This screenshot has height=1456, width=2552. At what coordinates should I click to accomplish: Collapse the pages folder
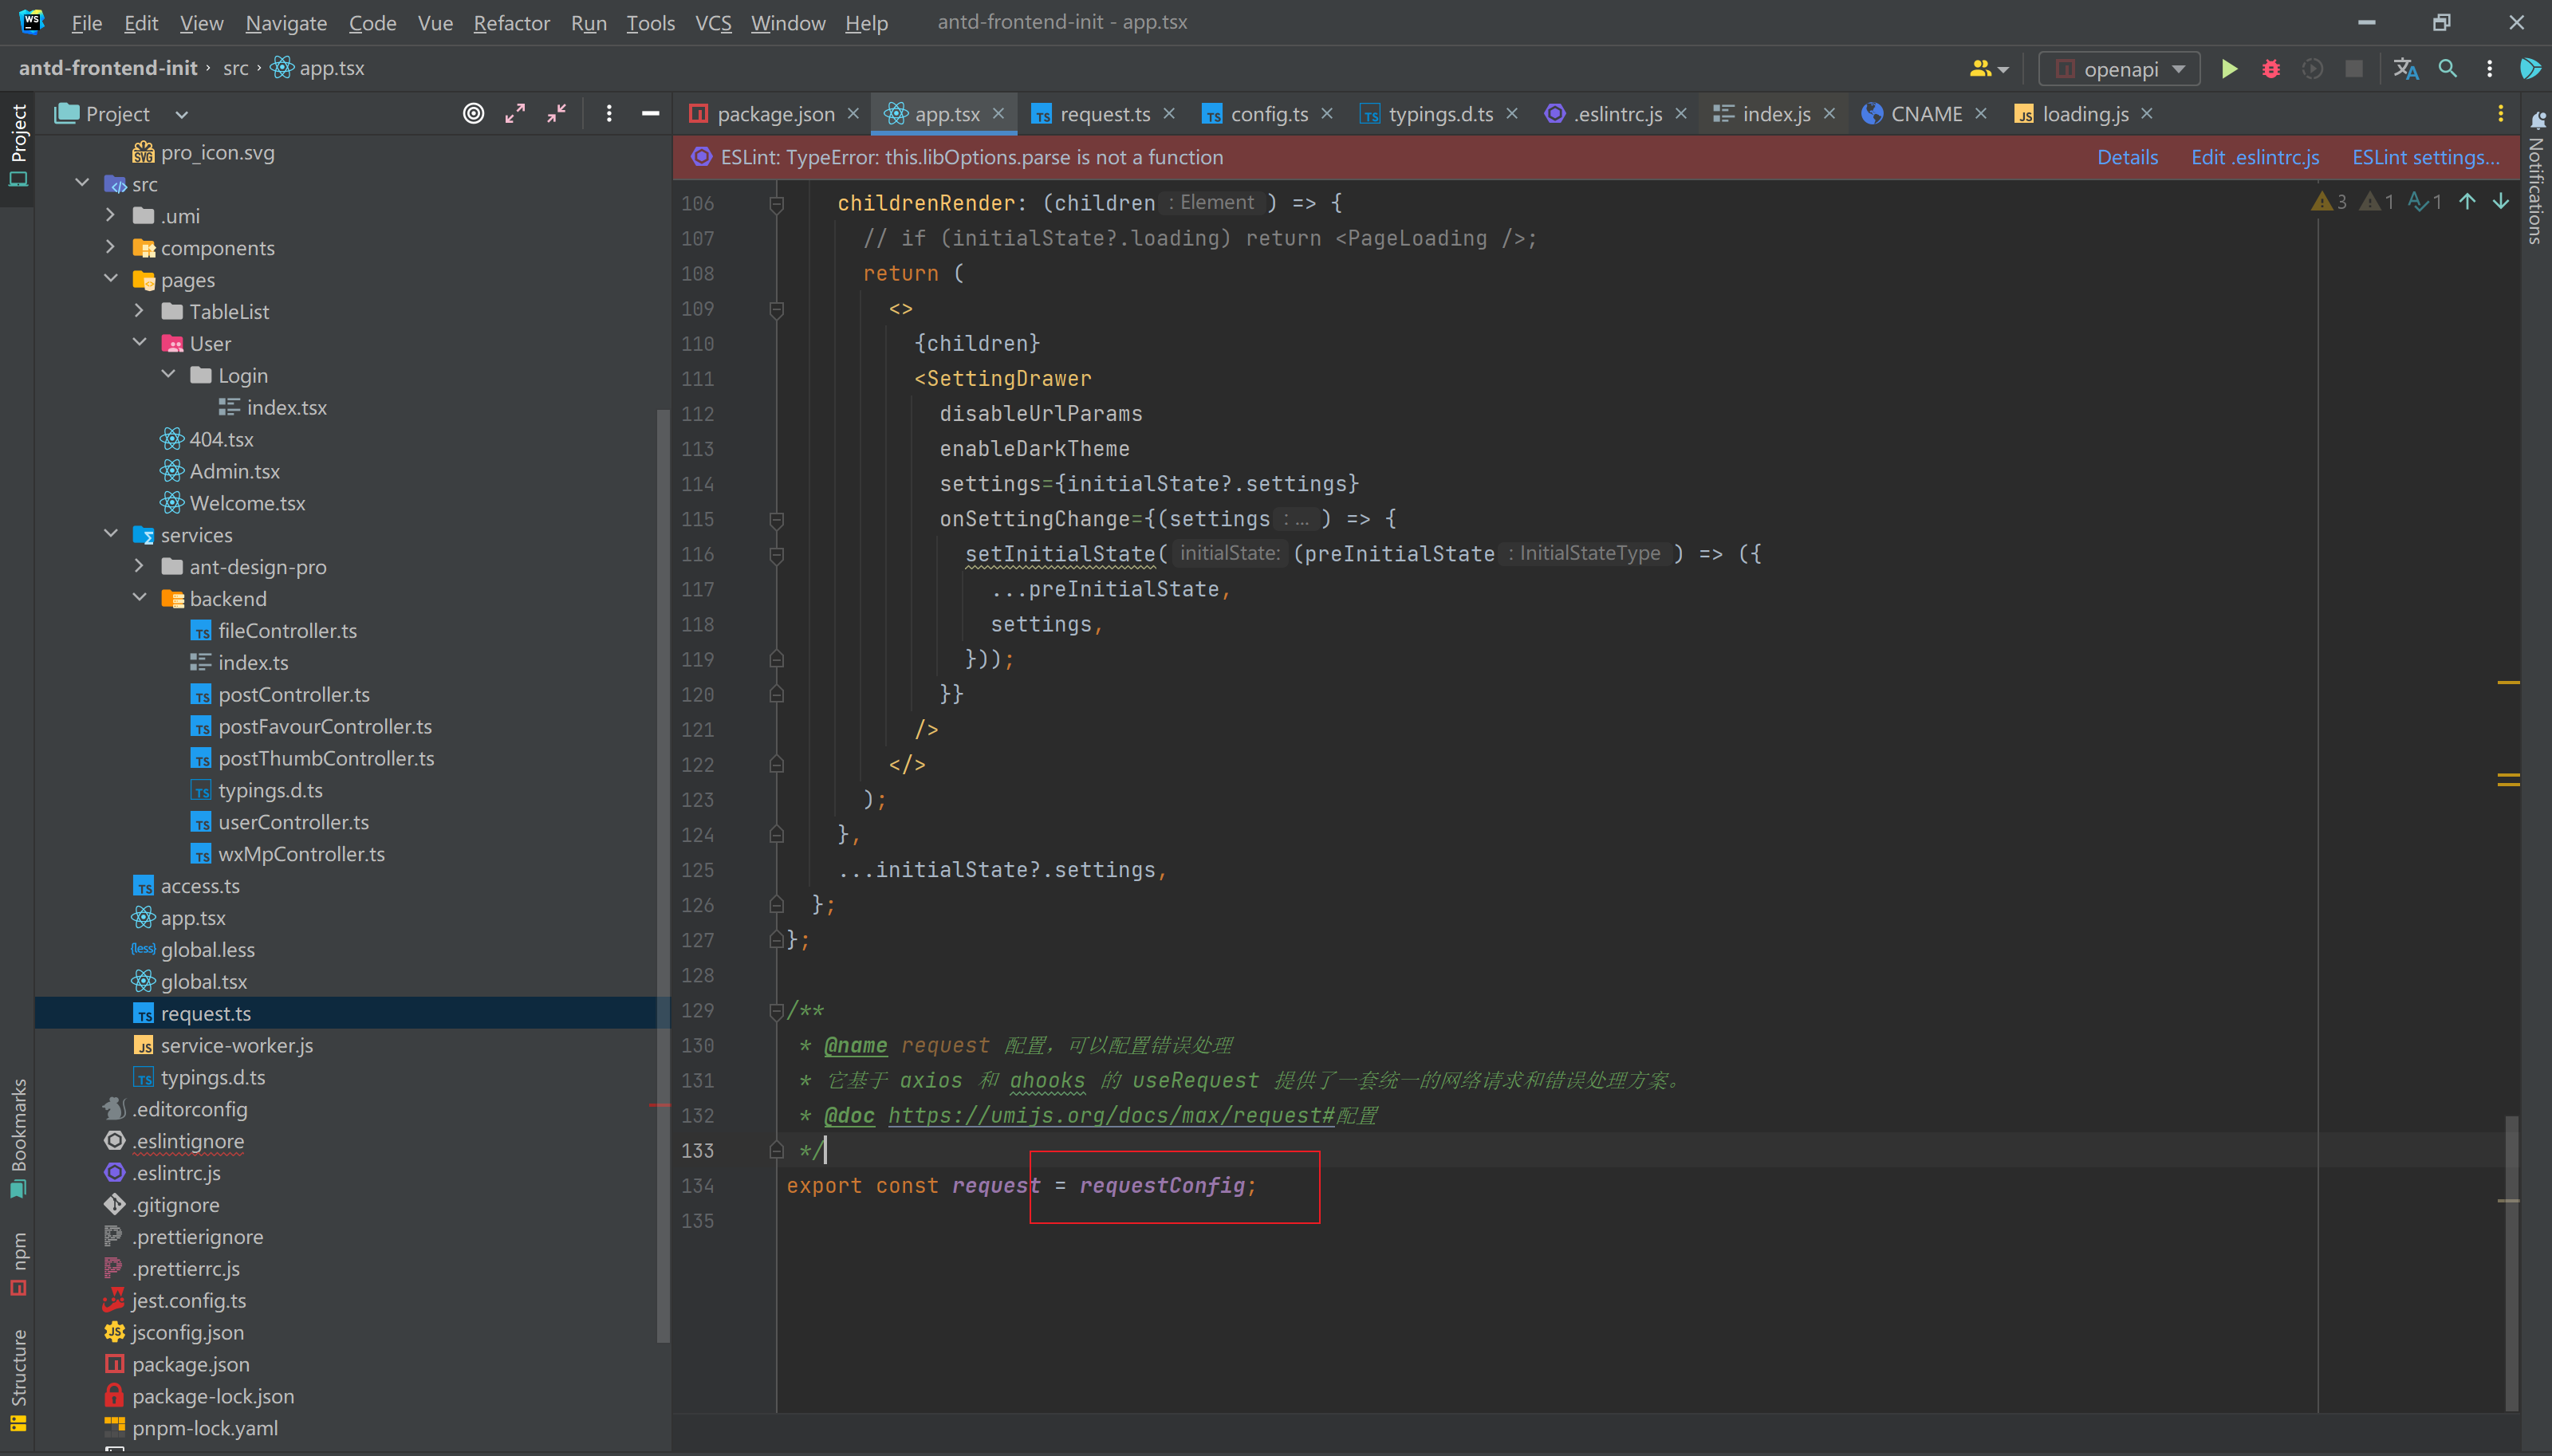point(111,280)
